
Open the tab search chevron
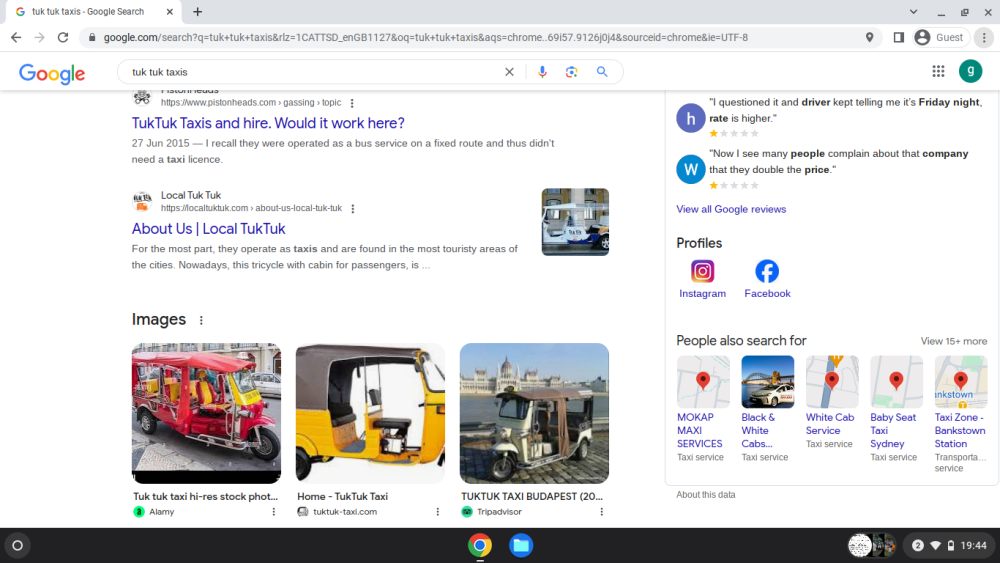pos(913,11)
